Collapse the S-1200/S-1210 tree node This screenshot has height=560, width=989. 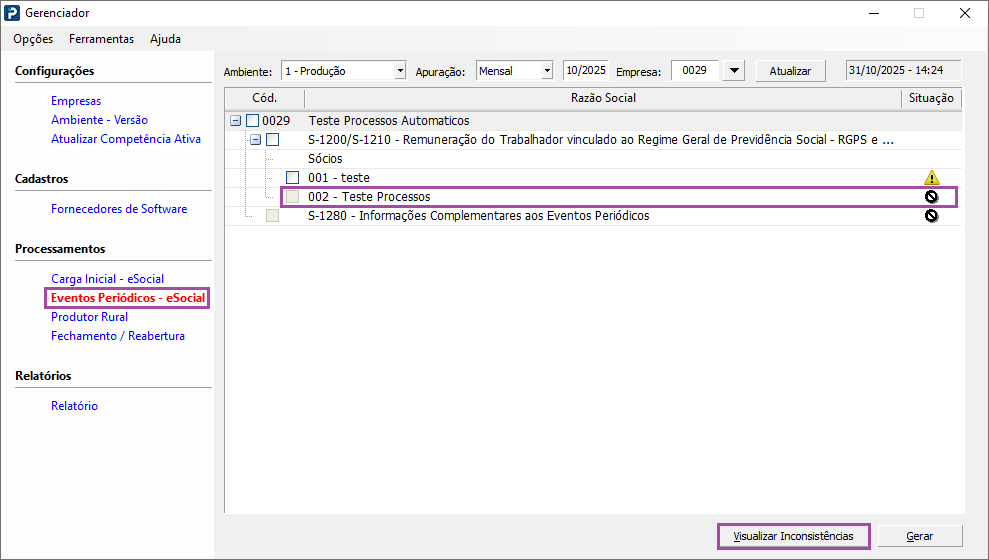(255, 140)
